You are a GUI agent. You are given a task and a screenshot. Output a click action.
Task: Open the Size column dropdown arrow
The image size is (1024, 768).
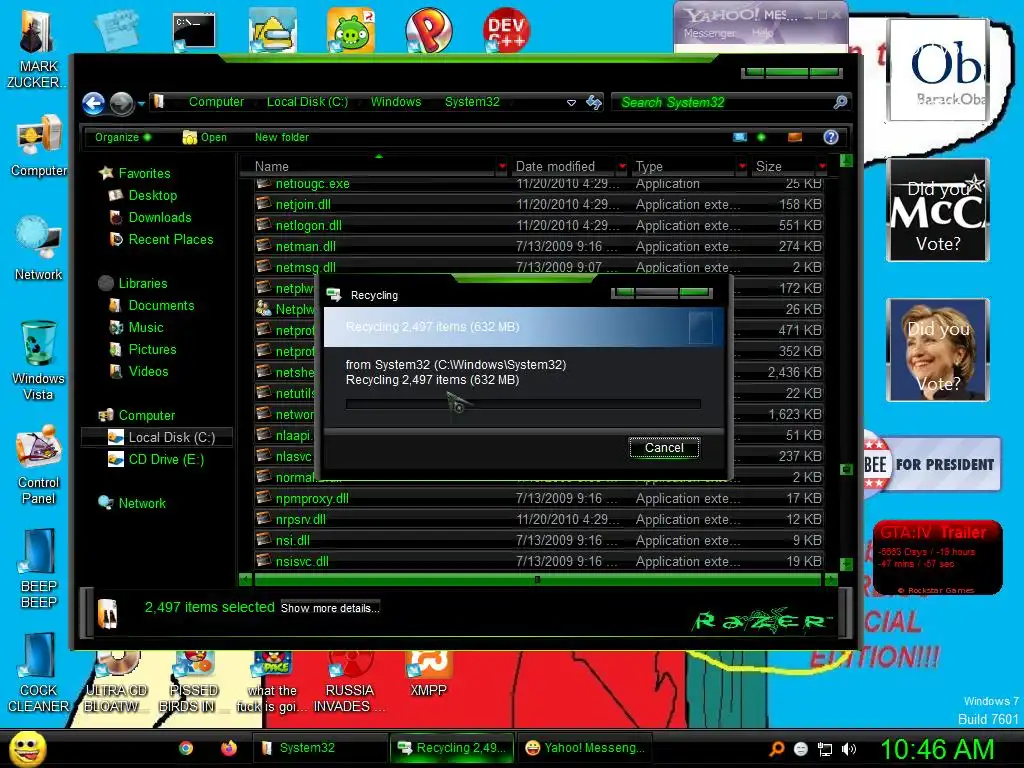822,167
